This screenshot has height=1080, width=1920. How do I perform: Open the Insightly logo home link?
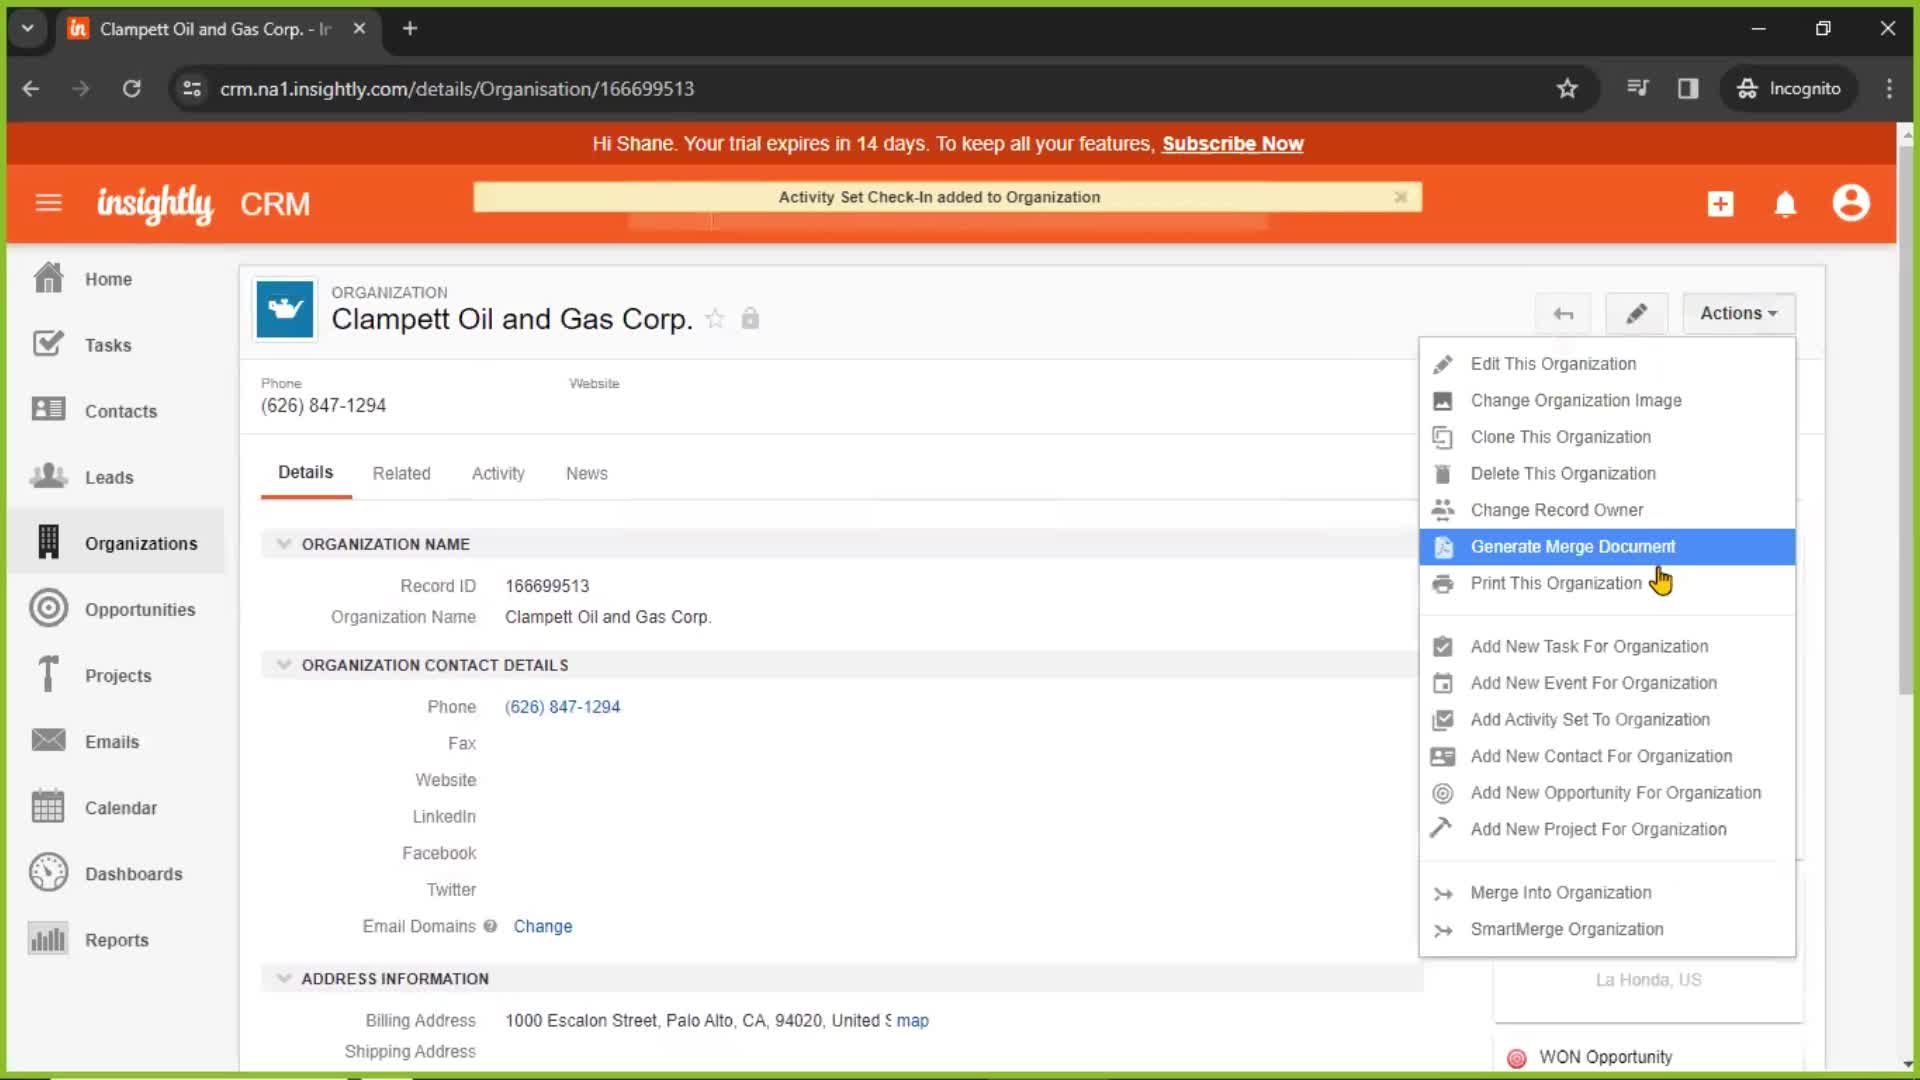coord(155,204)
